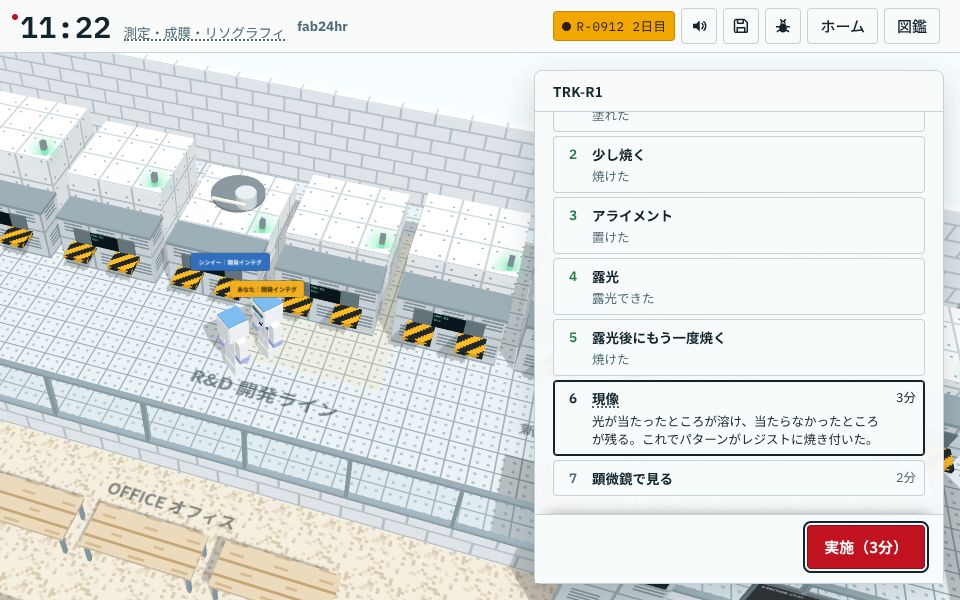Image resolution: width=960 pixels, height=600 pixels.
Task: Open the bug report icon
Action: coord(782,26)
